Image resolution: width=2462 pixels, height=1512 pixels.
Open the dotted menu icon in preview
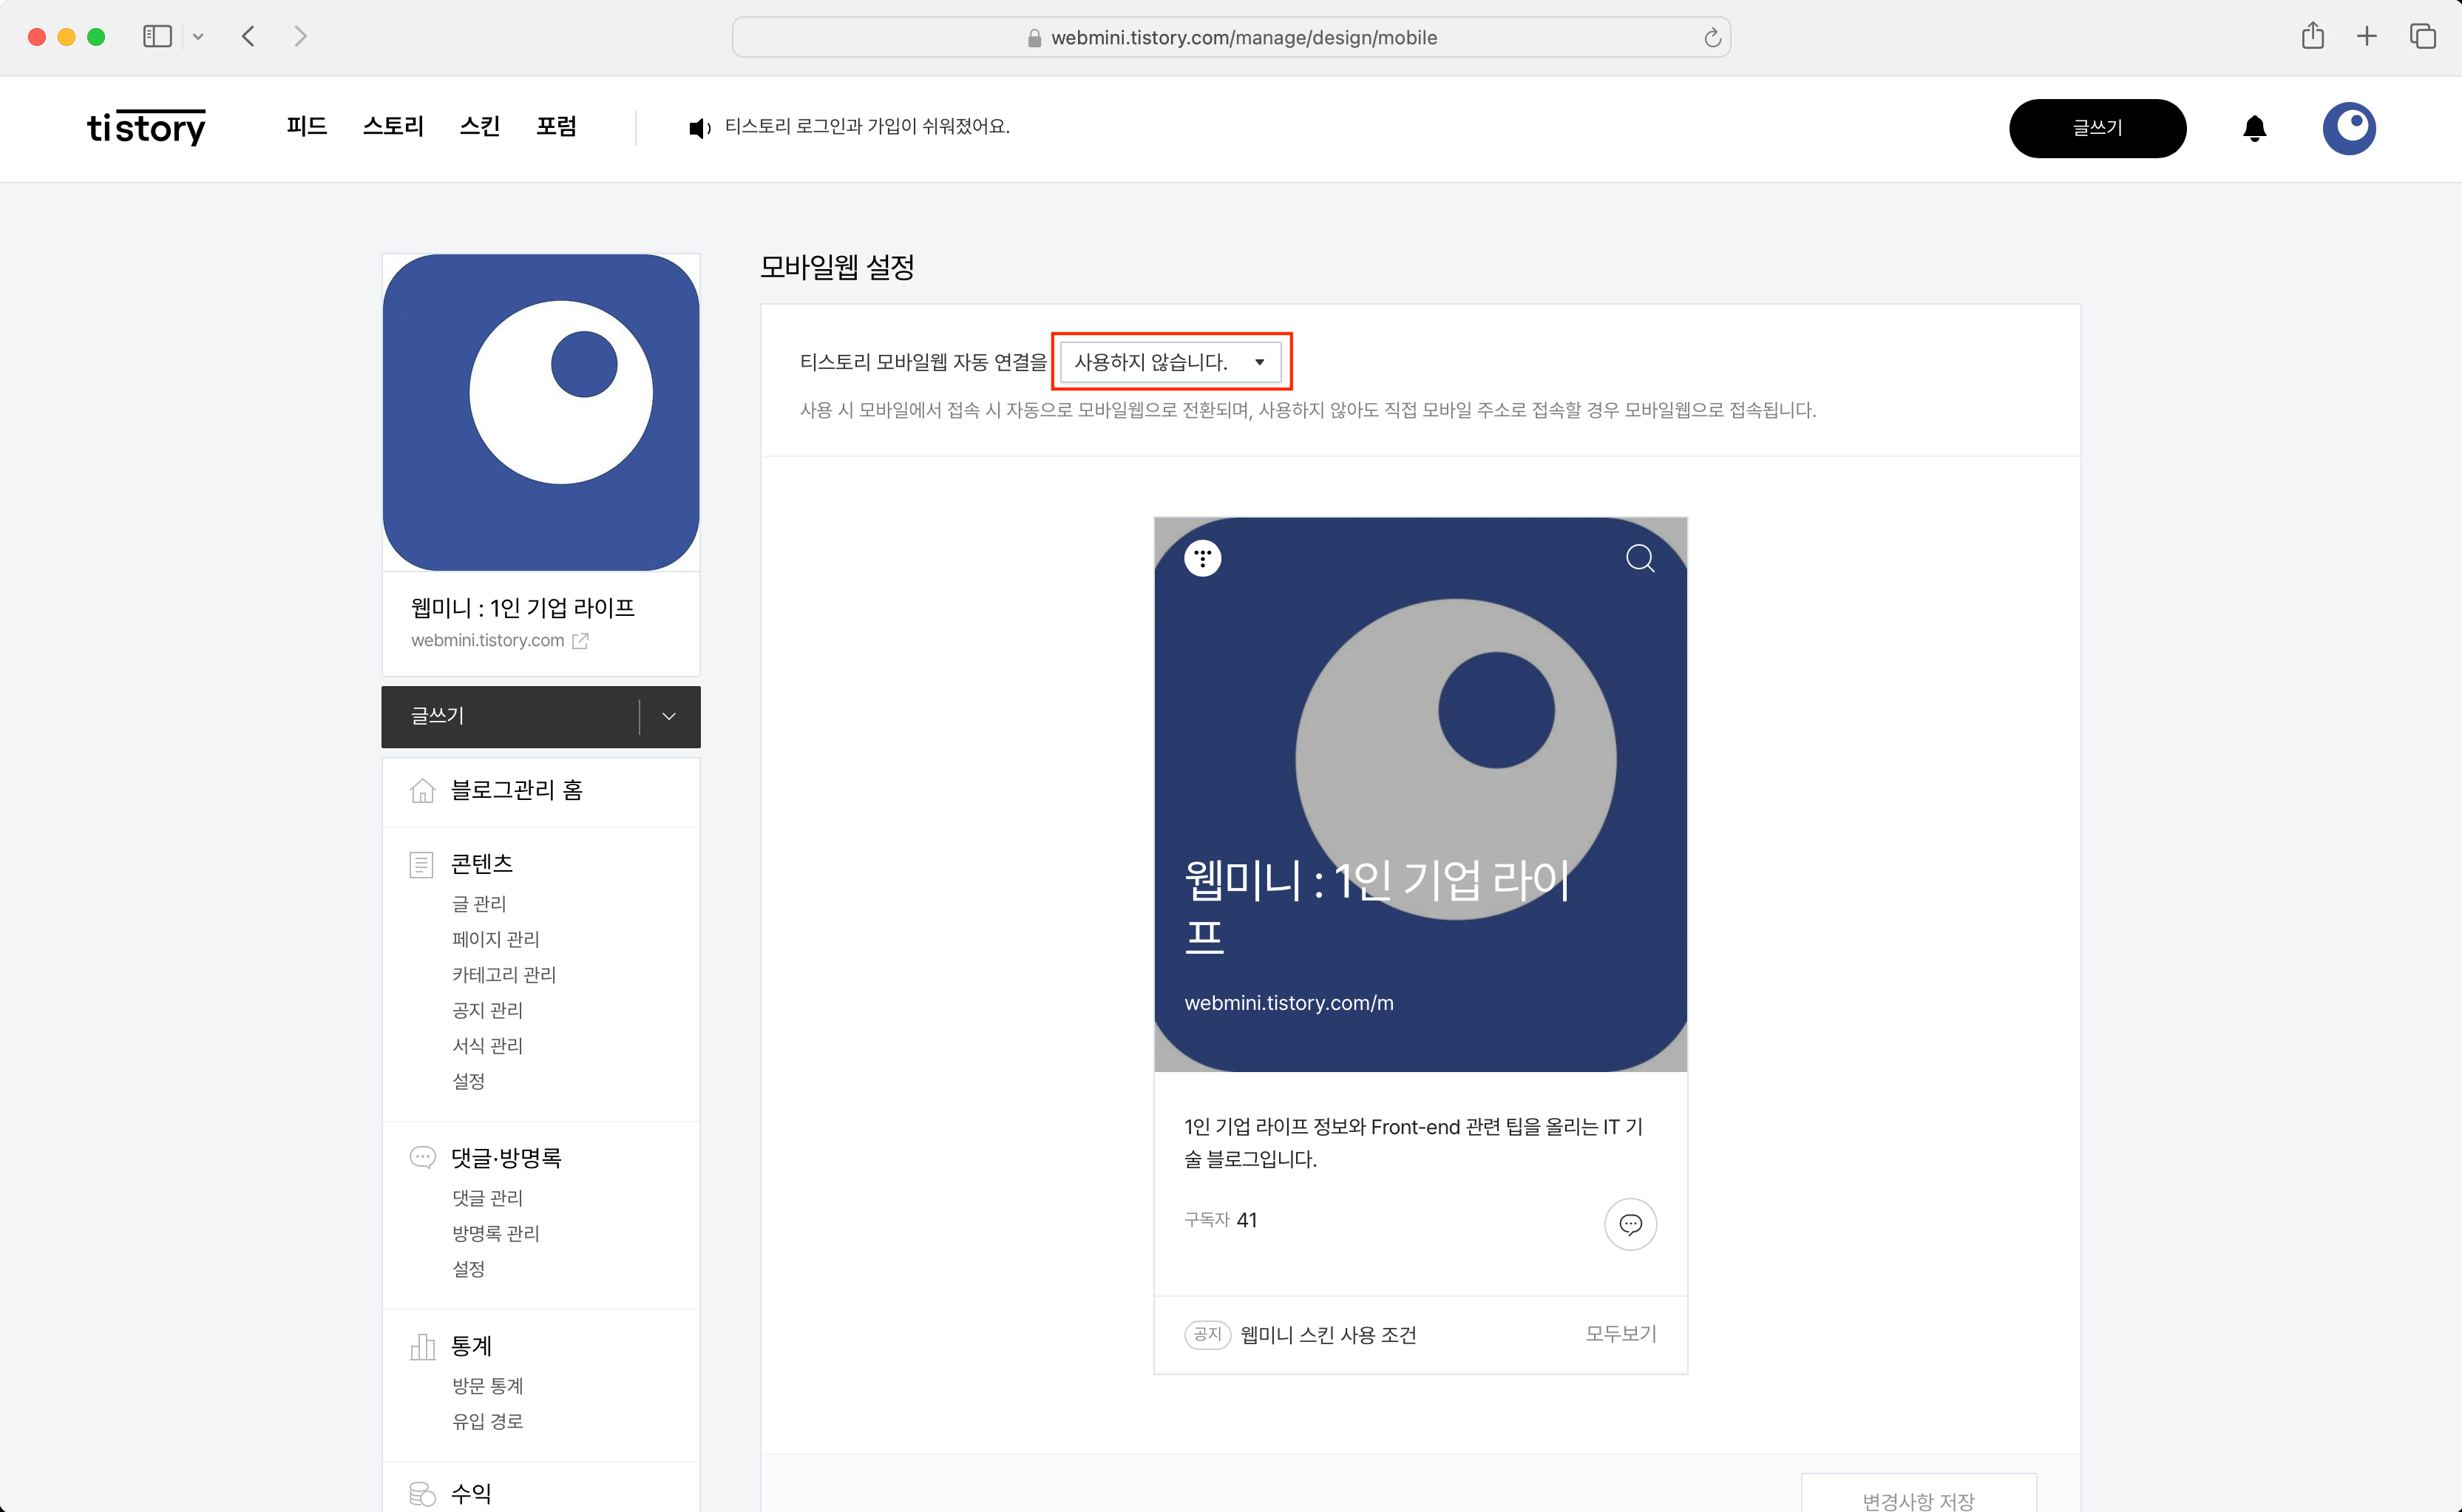coord(1202,558)
